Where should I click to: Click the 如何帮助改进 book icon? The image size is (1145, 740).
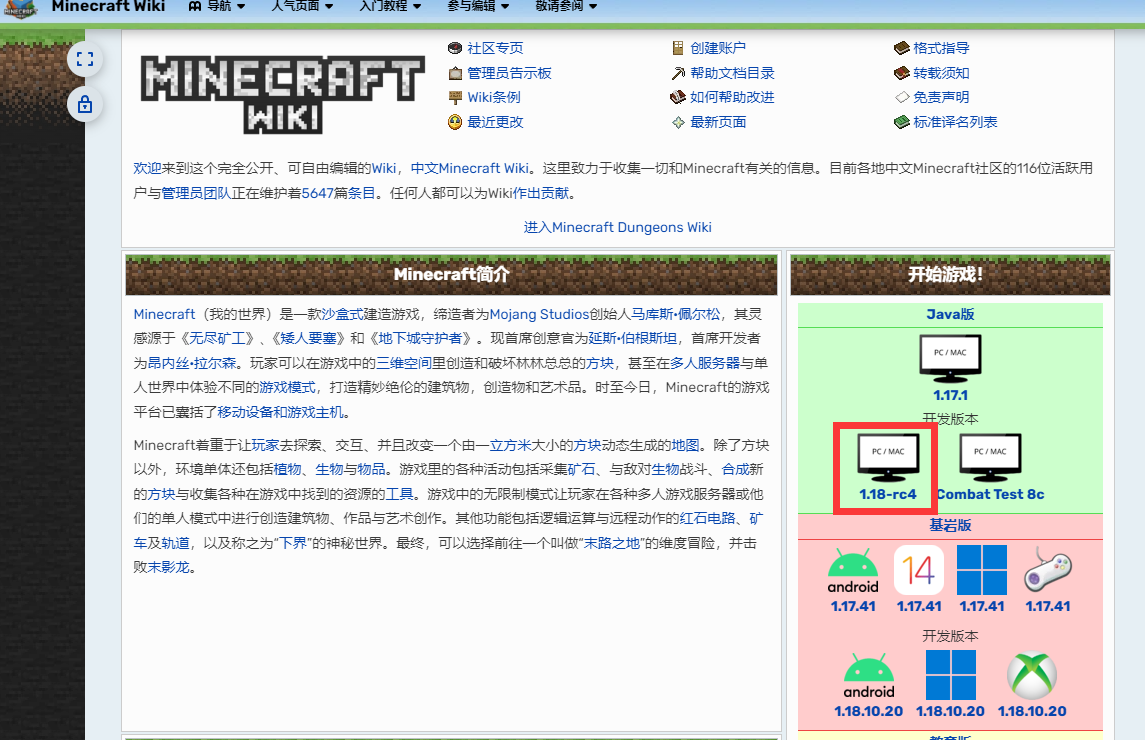tap(678, 97)
